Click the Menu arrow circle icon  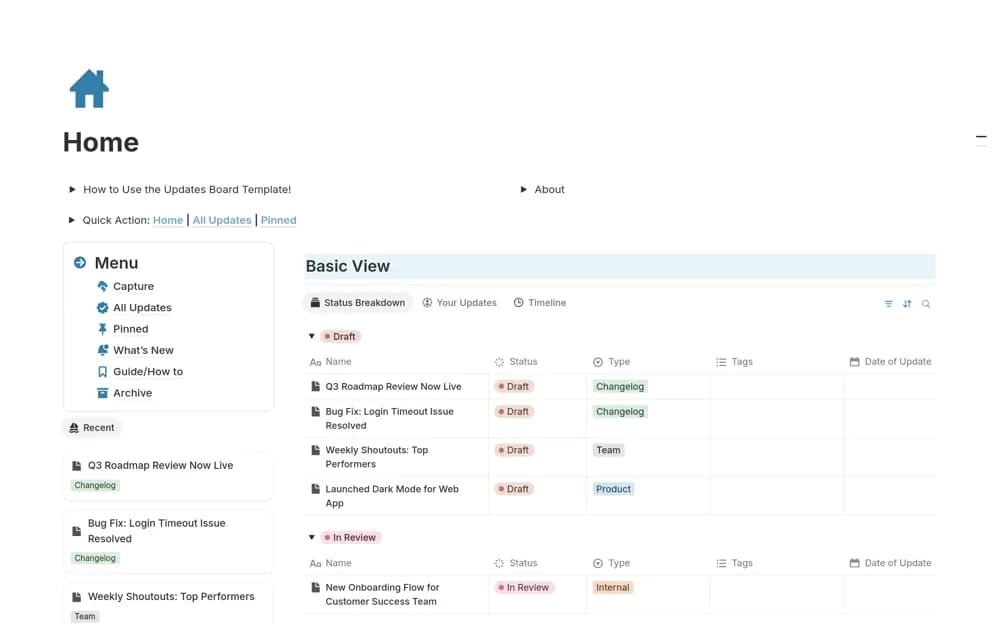(80, 262)
